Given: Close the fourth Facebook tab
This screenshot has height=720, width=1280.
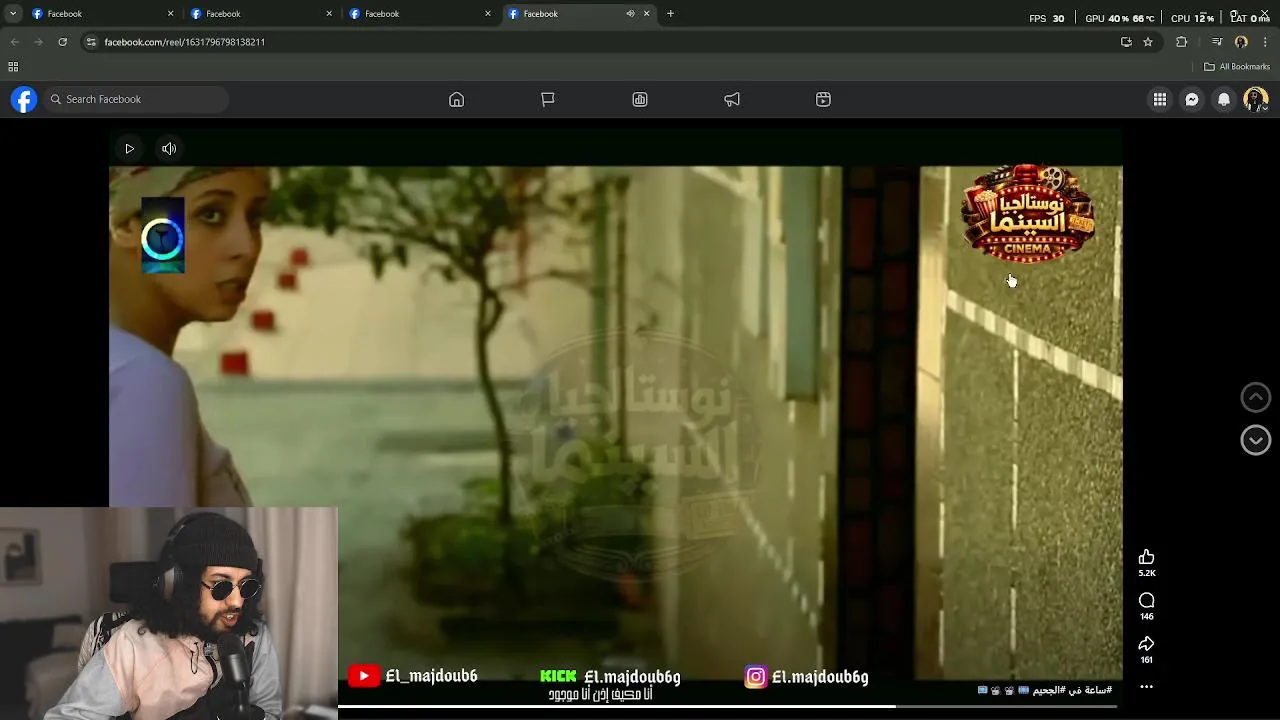Looking at the screenshot, I should point(646,14).
